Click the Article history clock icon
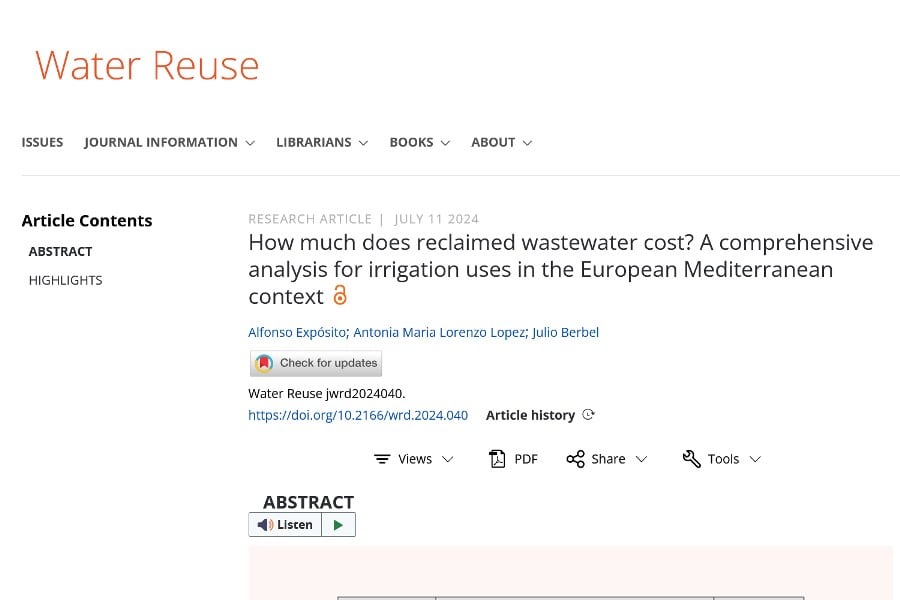 tap(588, 415)
